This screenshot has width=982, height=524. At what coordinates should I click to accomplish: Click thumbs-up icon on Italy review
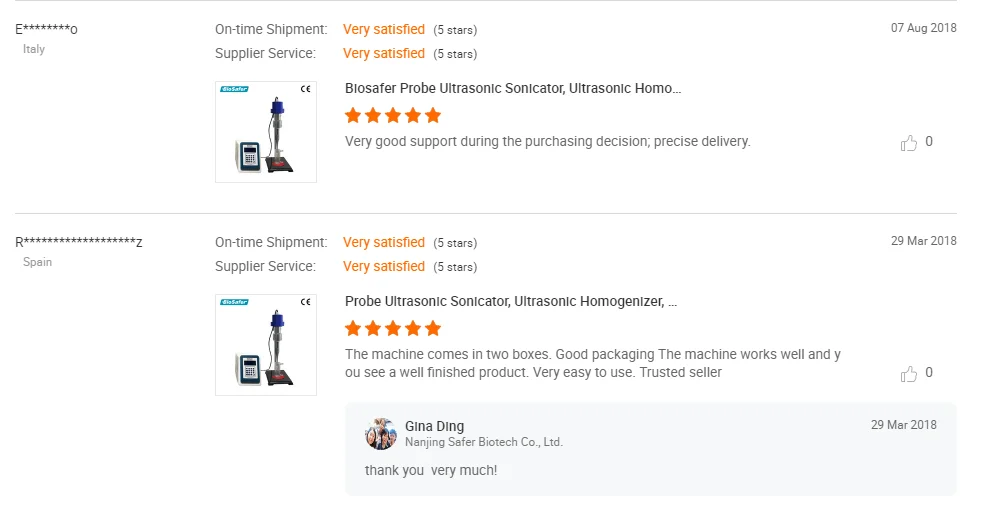(908, 143)
